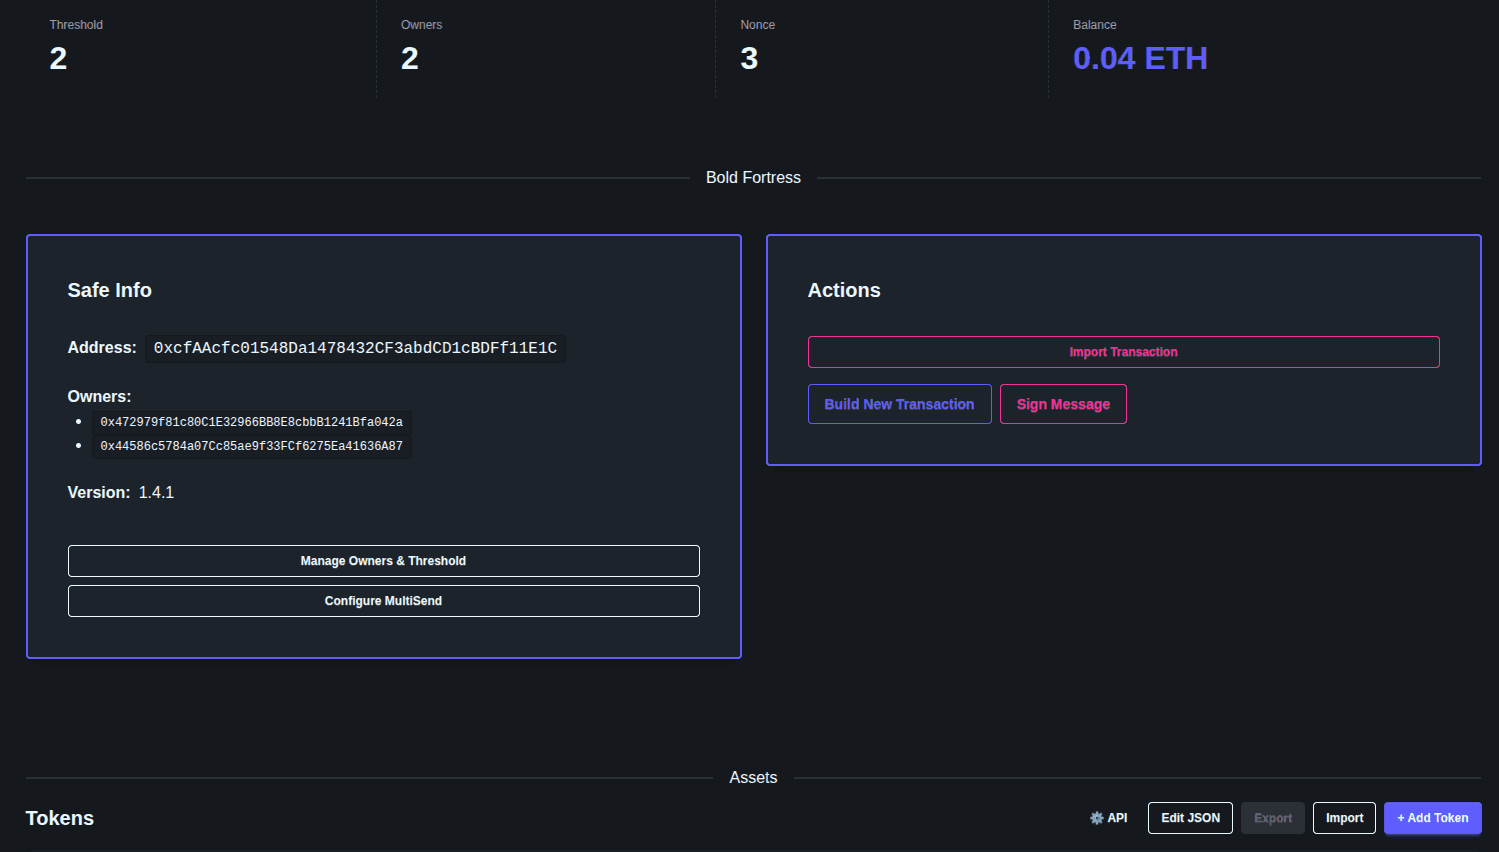Click owner address ending Bfa042a

click(x=250, y=421)
